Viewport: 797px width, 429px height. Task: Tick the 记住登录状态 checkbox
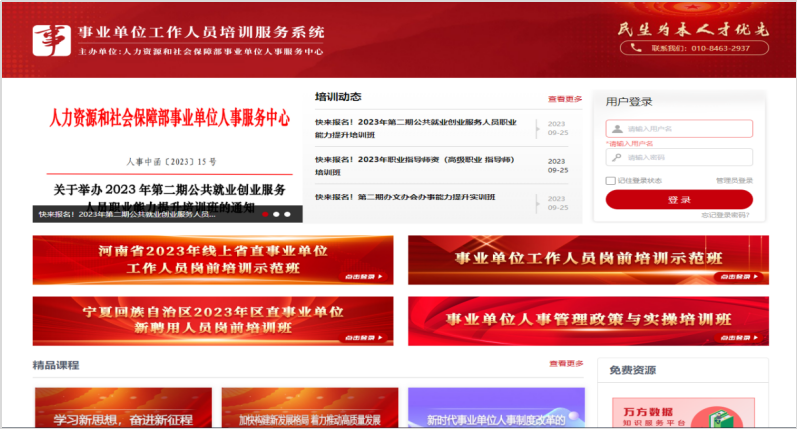click(x=610, y=181)
